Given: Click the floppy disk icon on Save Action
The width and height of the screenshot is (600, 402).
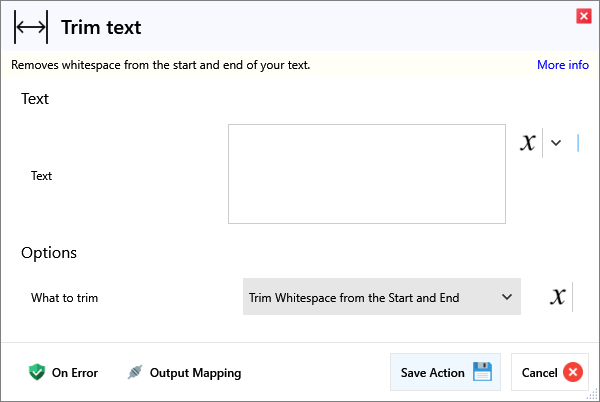Looking at the screenshot, I should point(482,372).
